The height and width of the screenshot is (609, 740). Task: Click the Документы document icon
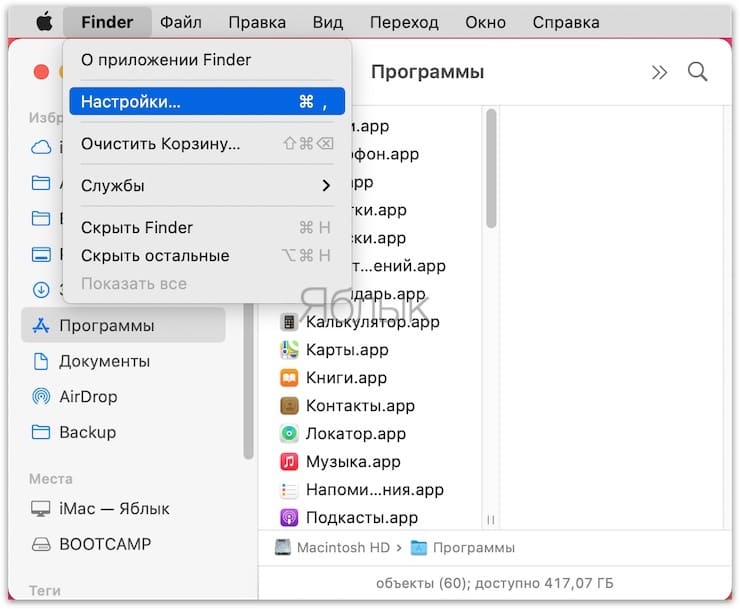tap(41, 361)
